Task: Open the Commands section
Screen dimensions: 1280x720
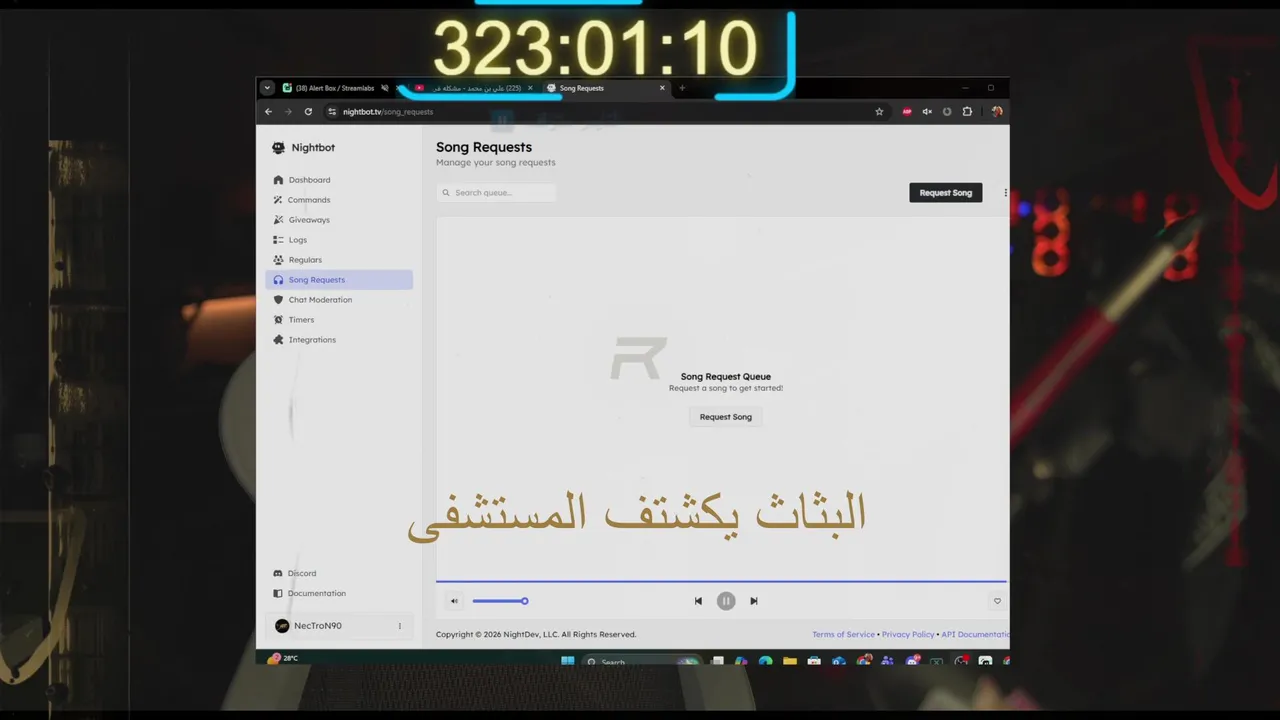Action: point(339,200)
